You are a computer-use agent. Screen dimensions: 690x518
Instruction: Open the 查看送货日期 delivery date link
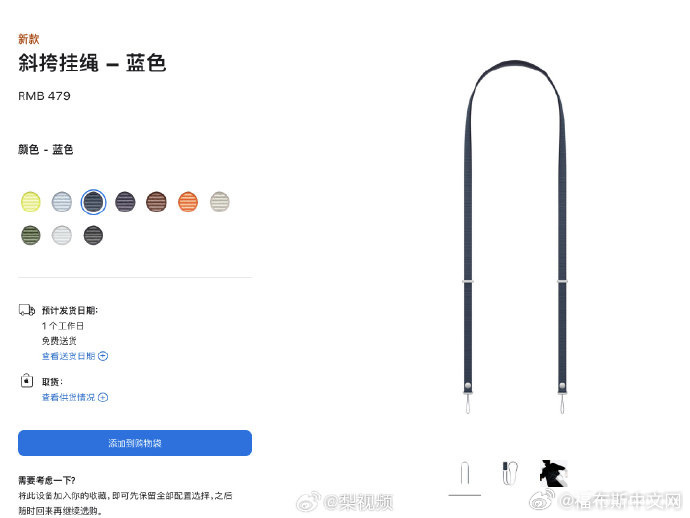(69, 356)
